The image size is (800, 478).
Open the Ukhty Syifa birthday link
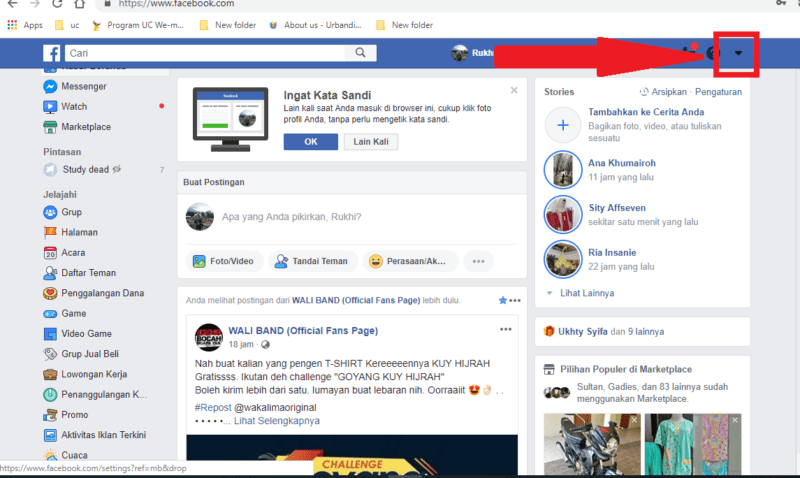pyautogui.click(x=582, y=332)
